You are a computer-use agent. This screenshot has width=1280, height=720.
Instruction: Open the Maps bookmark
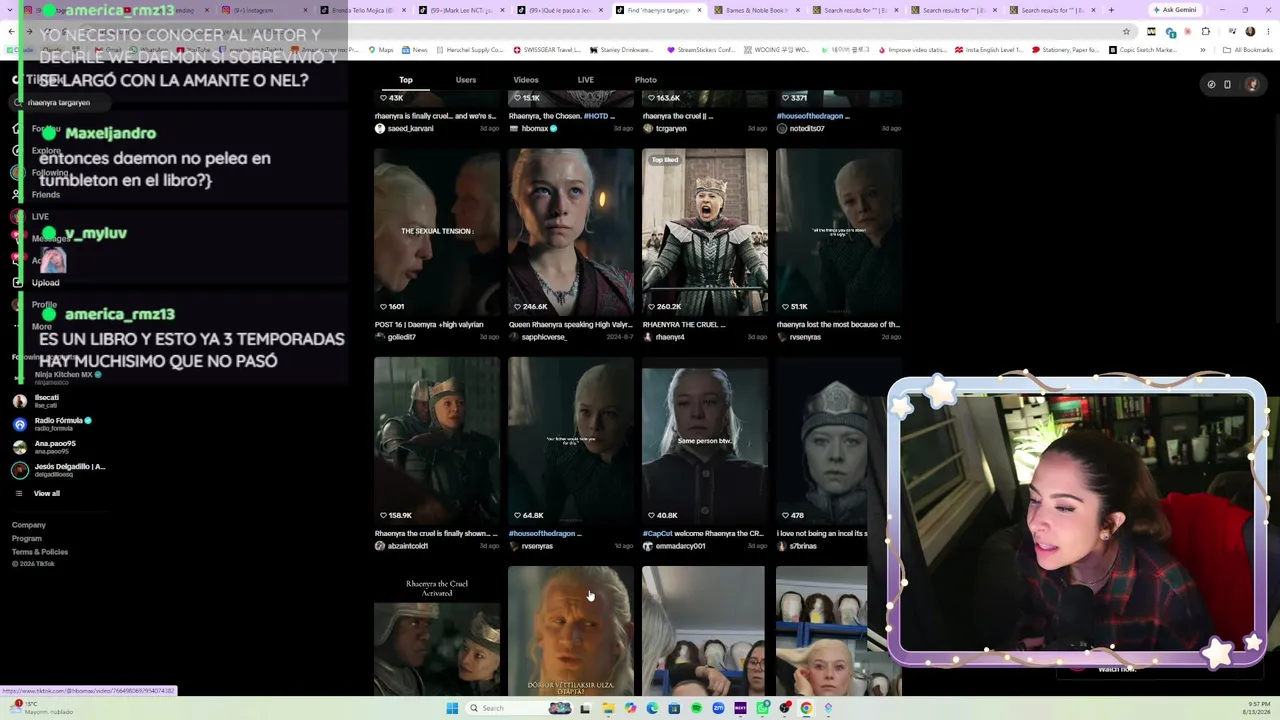[x=381, y=49]
